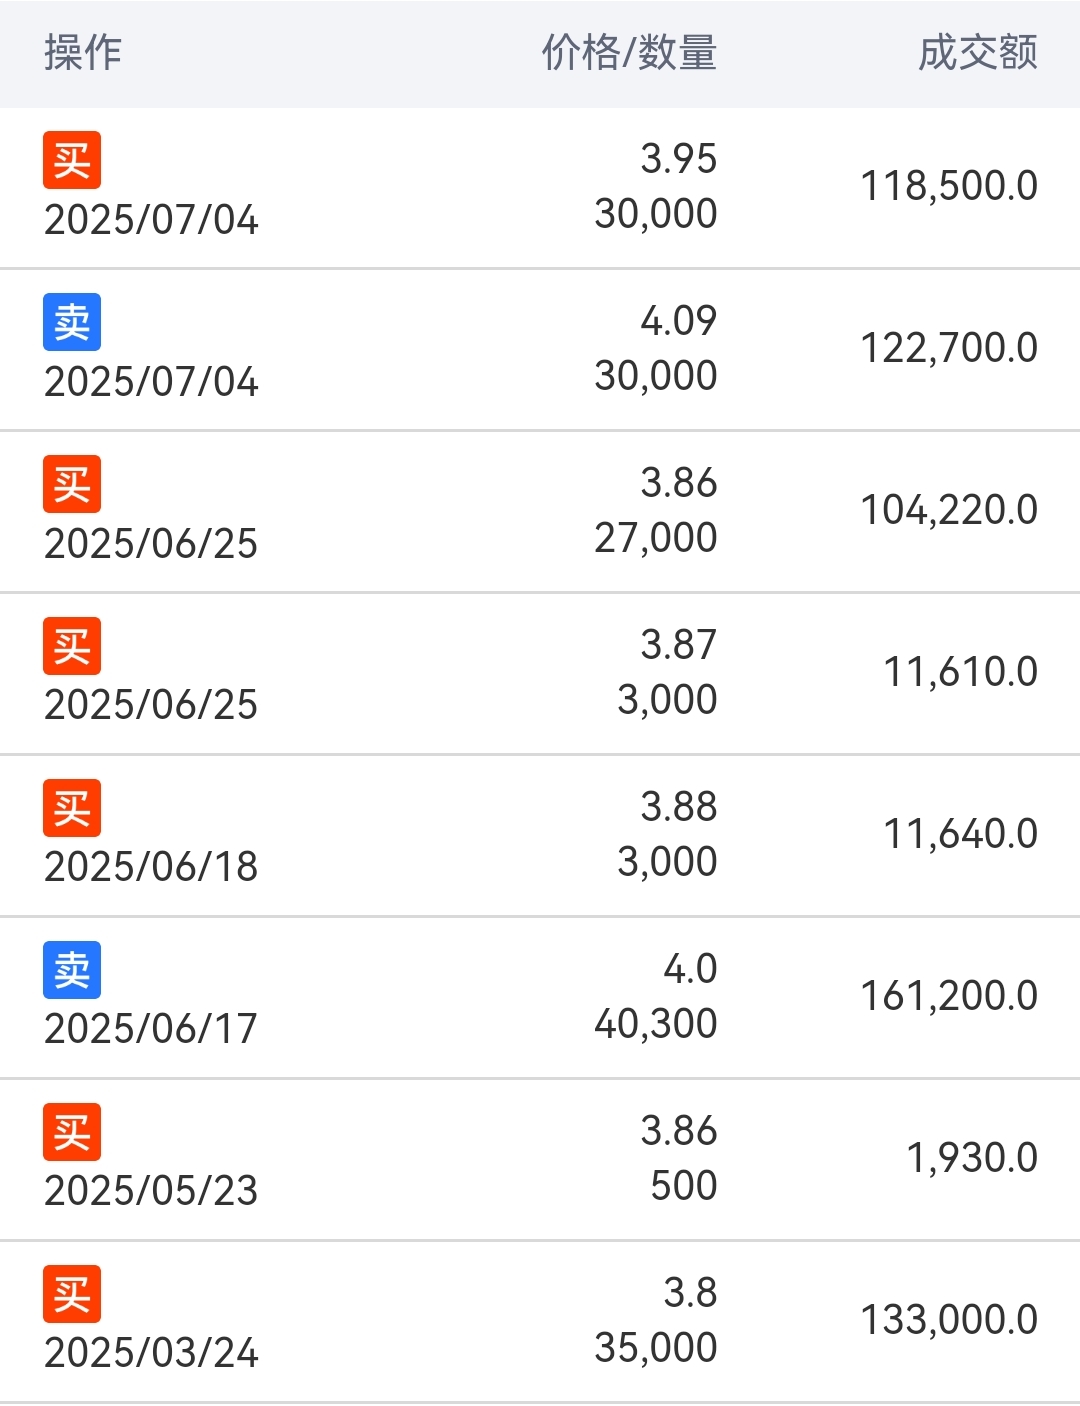
Task: Open the trade totaling 11,610.0
Action: [540, 674]
